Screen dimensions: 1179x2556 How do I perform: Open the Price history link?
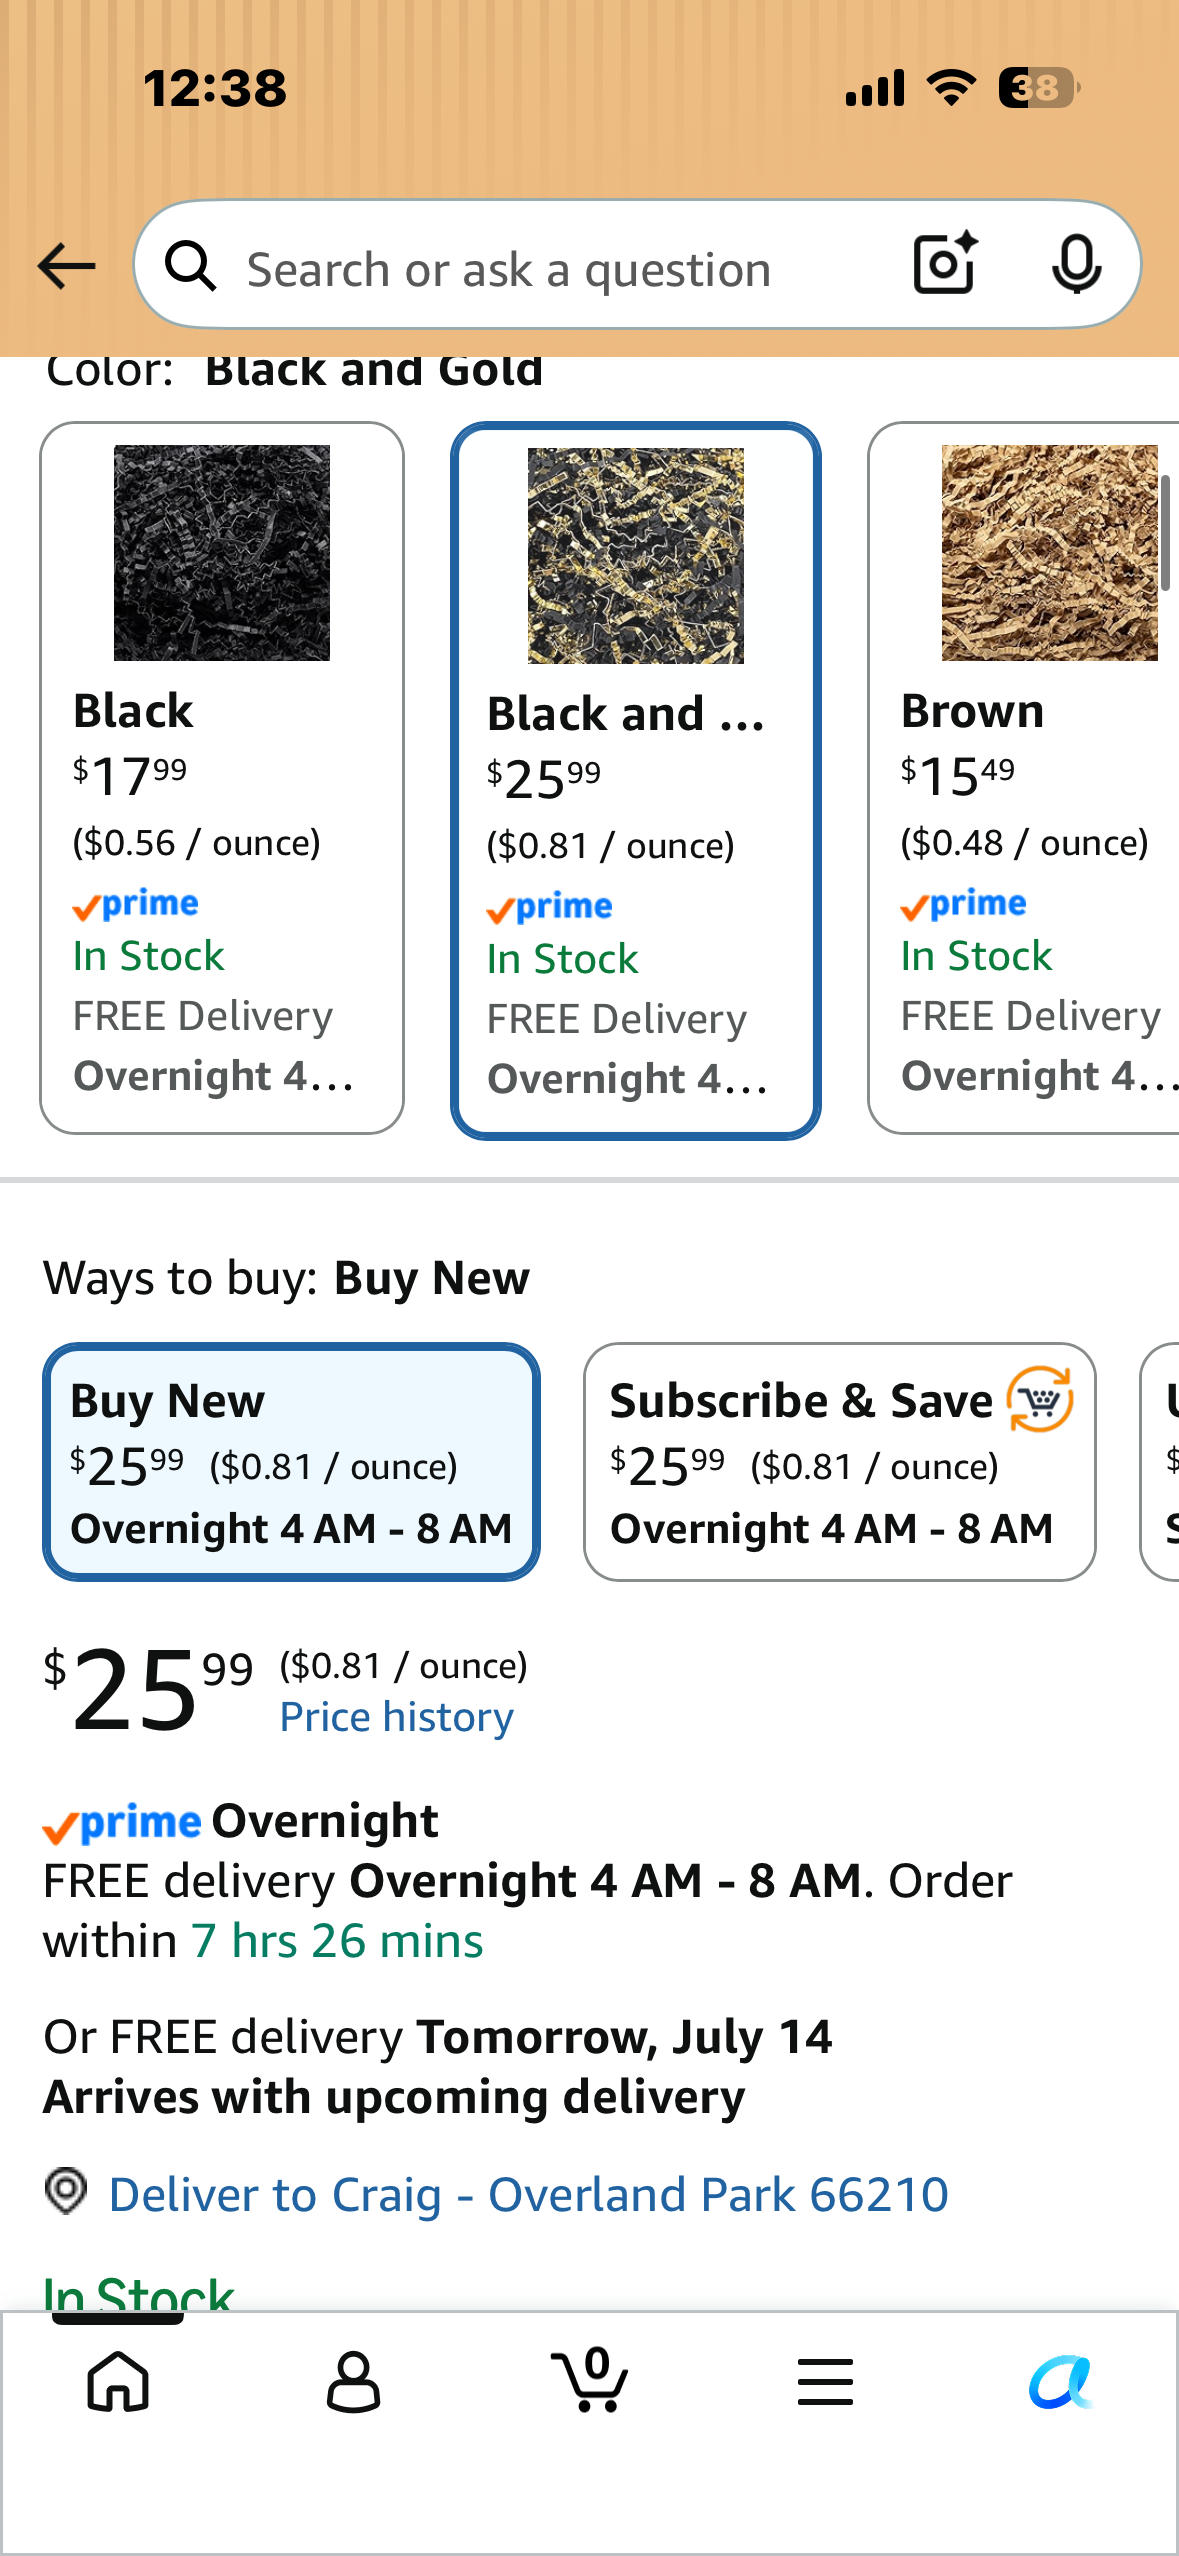coord(397,1717)
